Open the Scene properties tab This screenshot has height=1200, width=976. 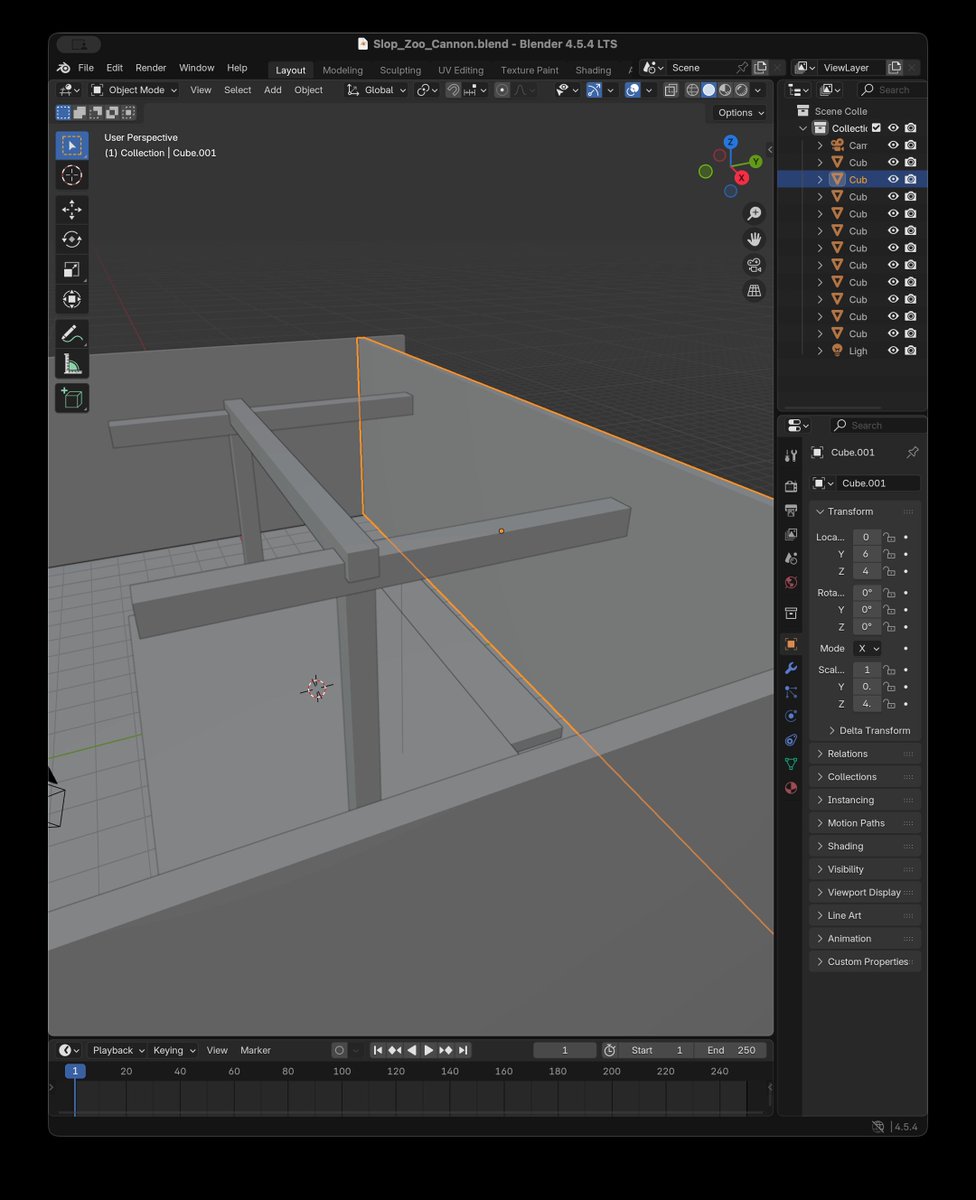791,558
